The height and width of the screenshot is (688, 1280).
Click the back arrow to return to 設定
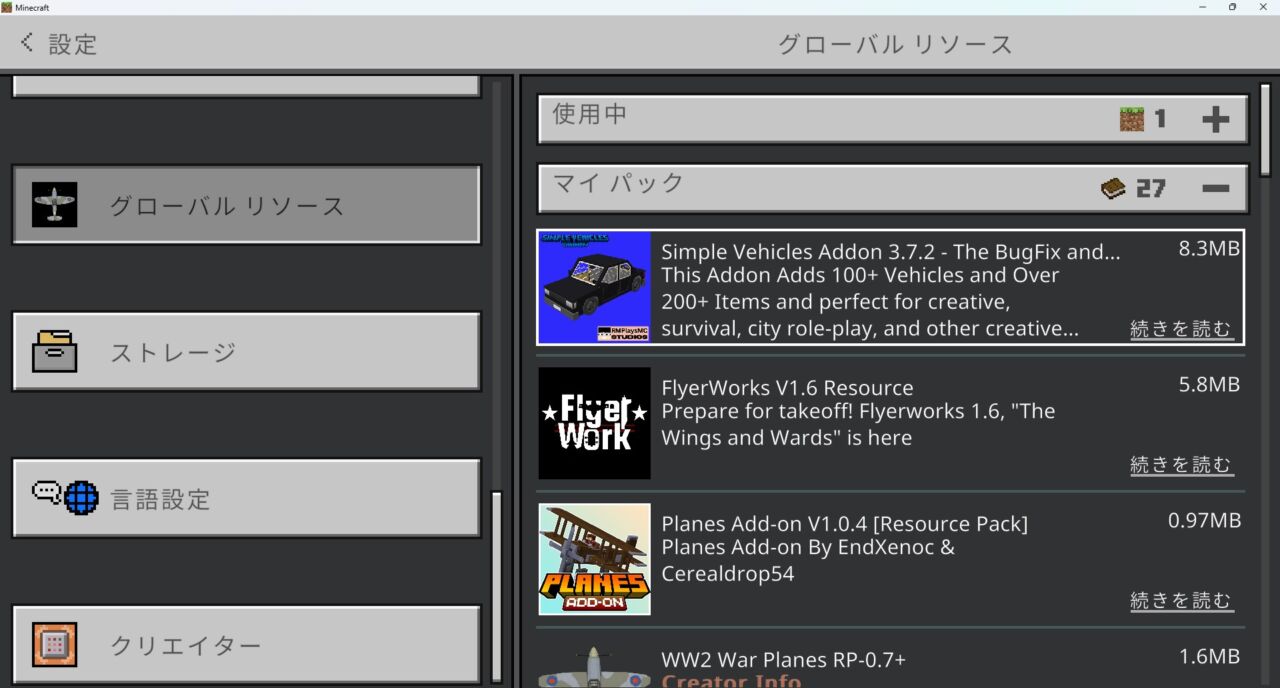point(25,42)
